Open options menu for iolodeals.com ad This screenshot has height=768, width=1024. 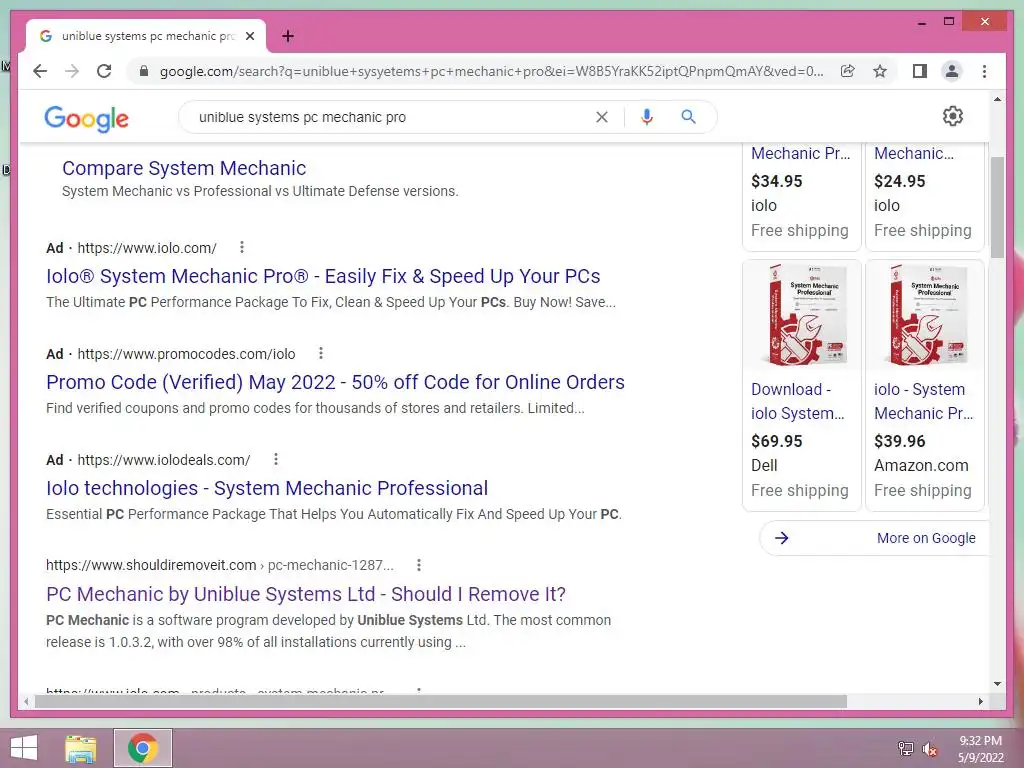coord(276,459)
